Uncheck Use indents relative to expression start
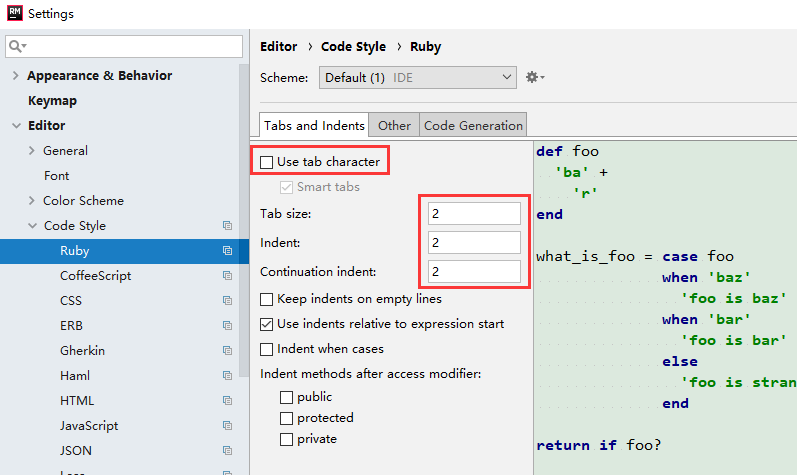This screenshot has width=797, height=475. click(267, 324)
